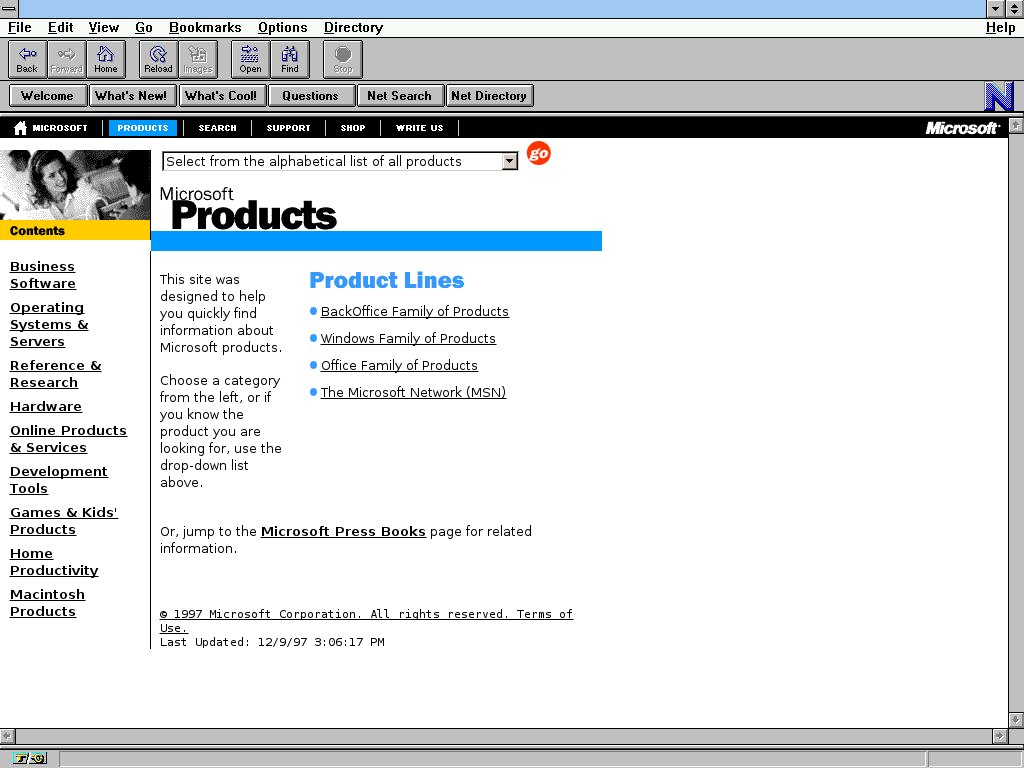Click the Home toolbar icon
This screenshot has width=1024, height=768.
pos(106,59)
